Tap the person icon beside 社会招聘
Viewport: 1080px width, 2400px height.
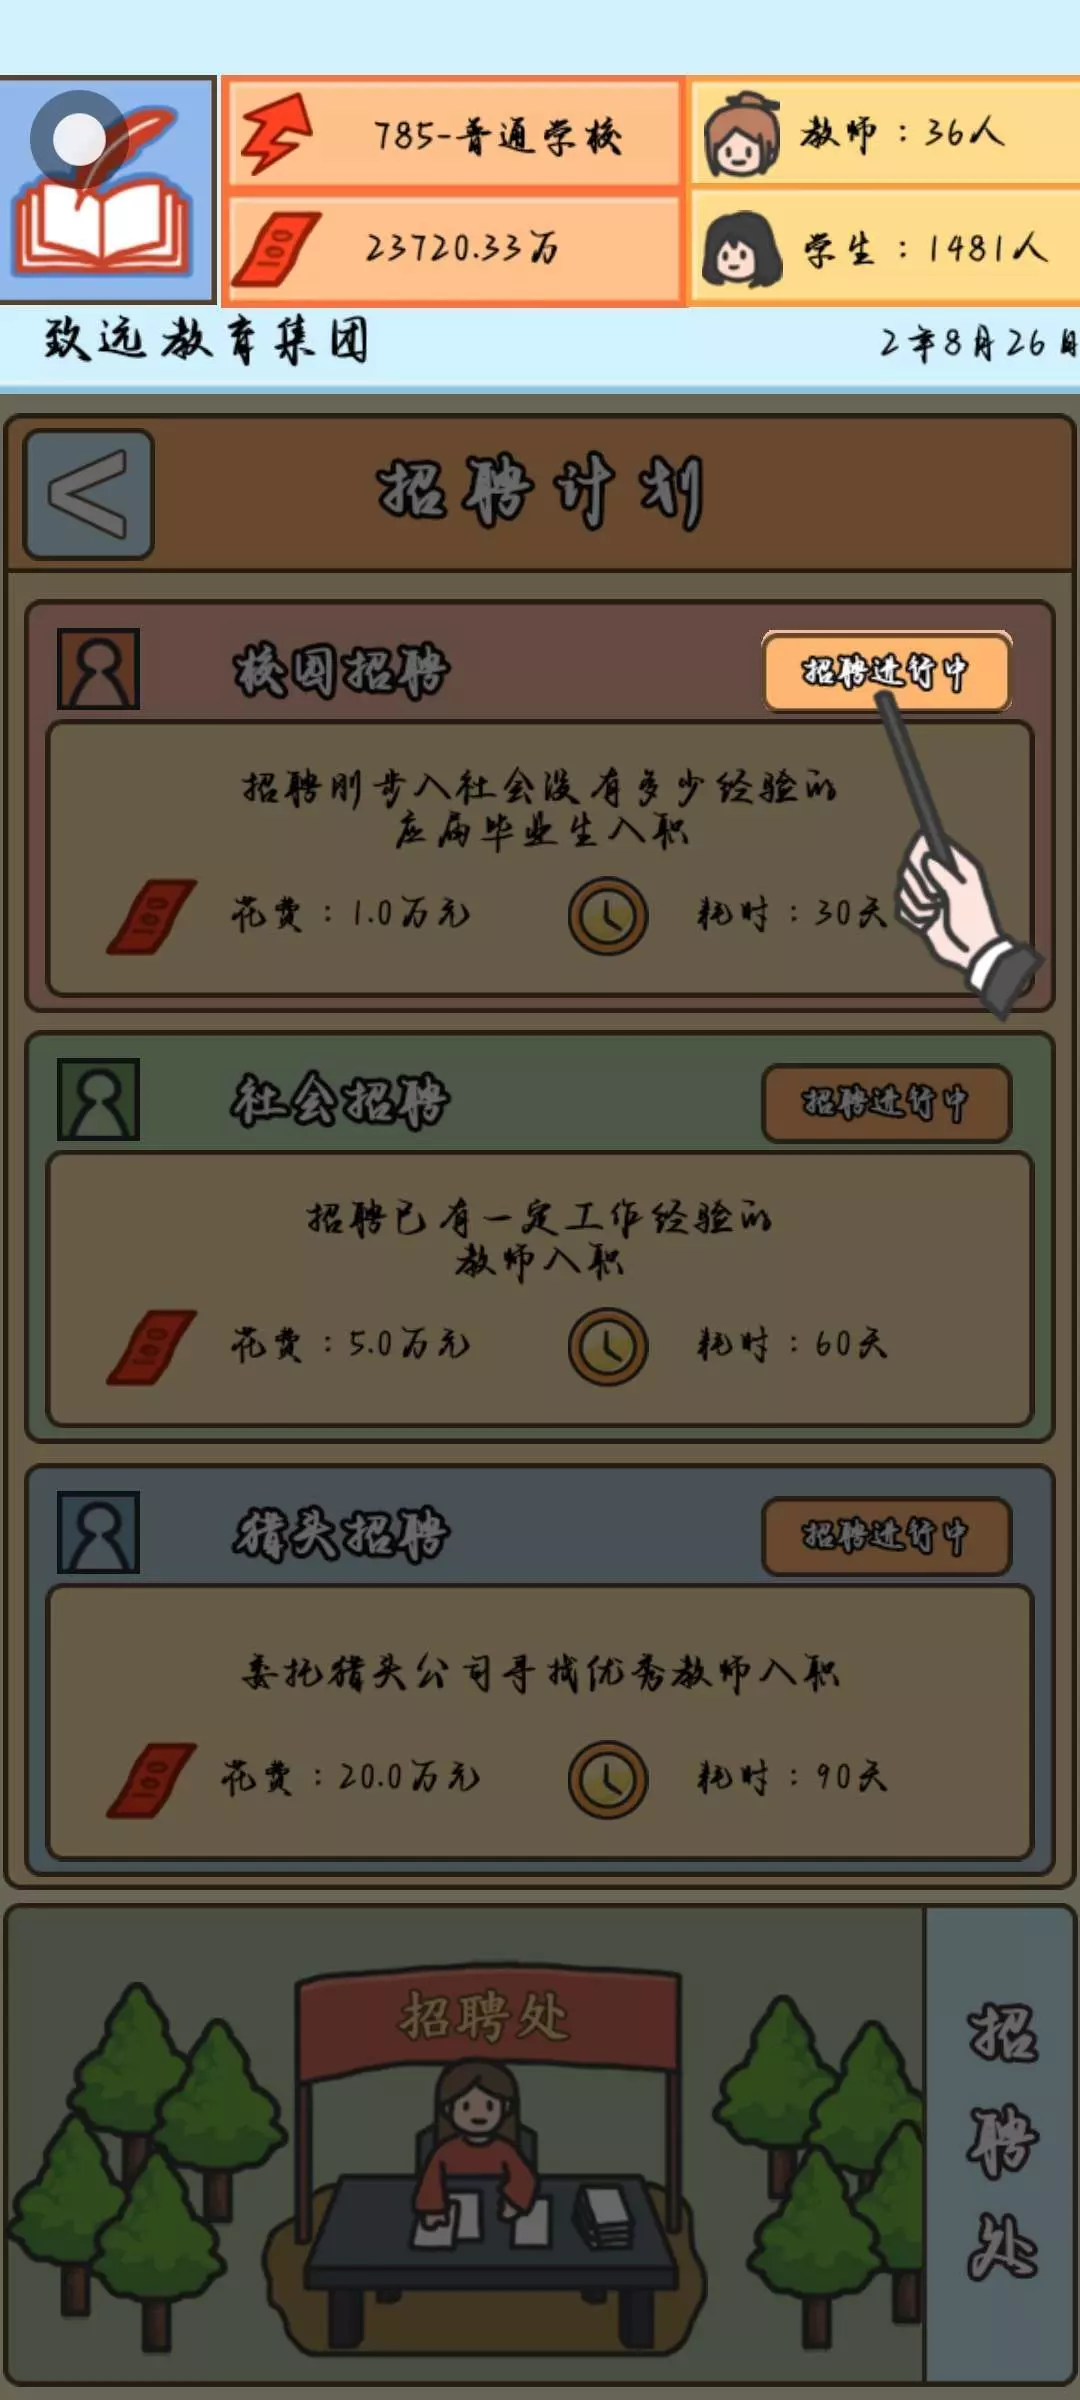98,1100
